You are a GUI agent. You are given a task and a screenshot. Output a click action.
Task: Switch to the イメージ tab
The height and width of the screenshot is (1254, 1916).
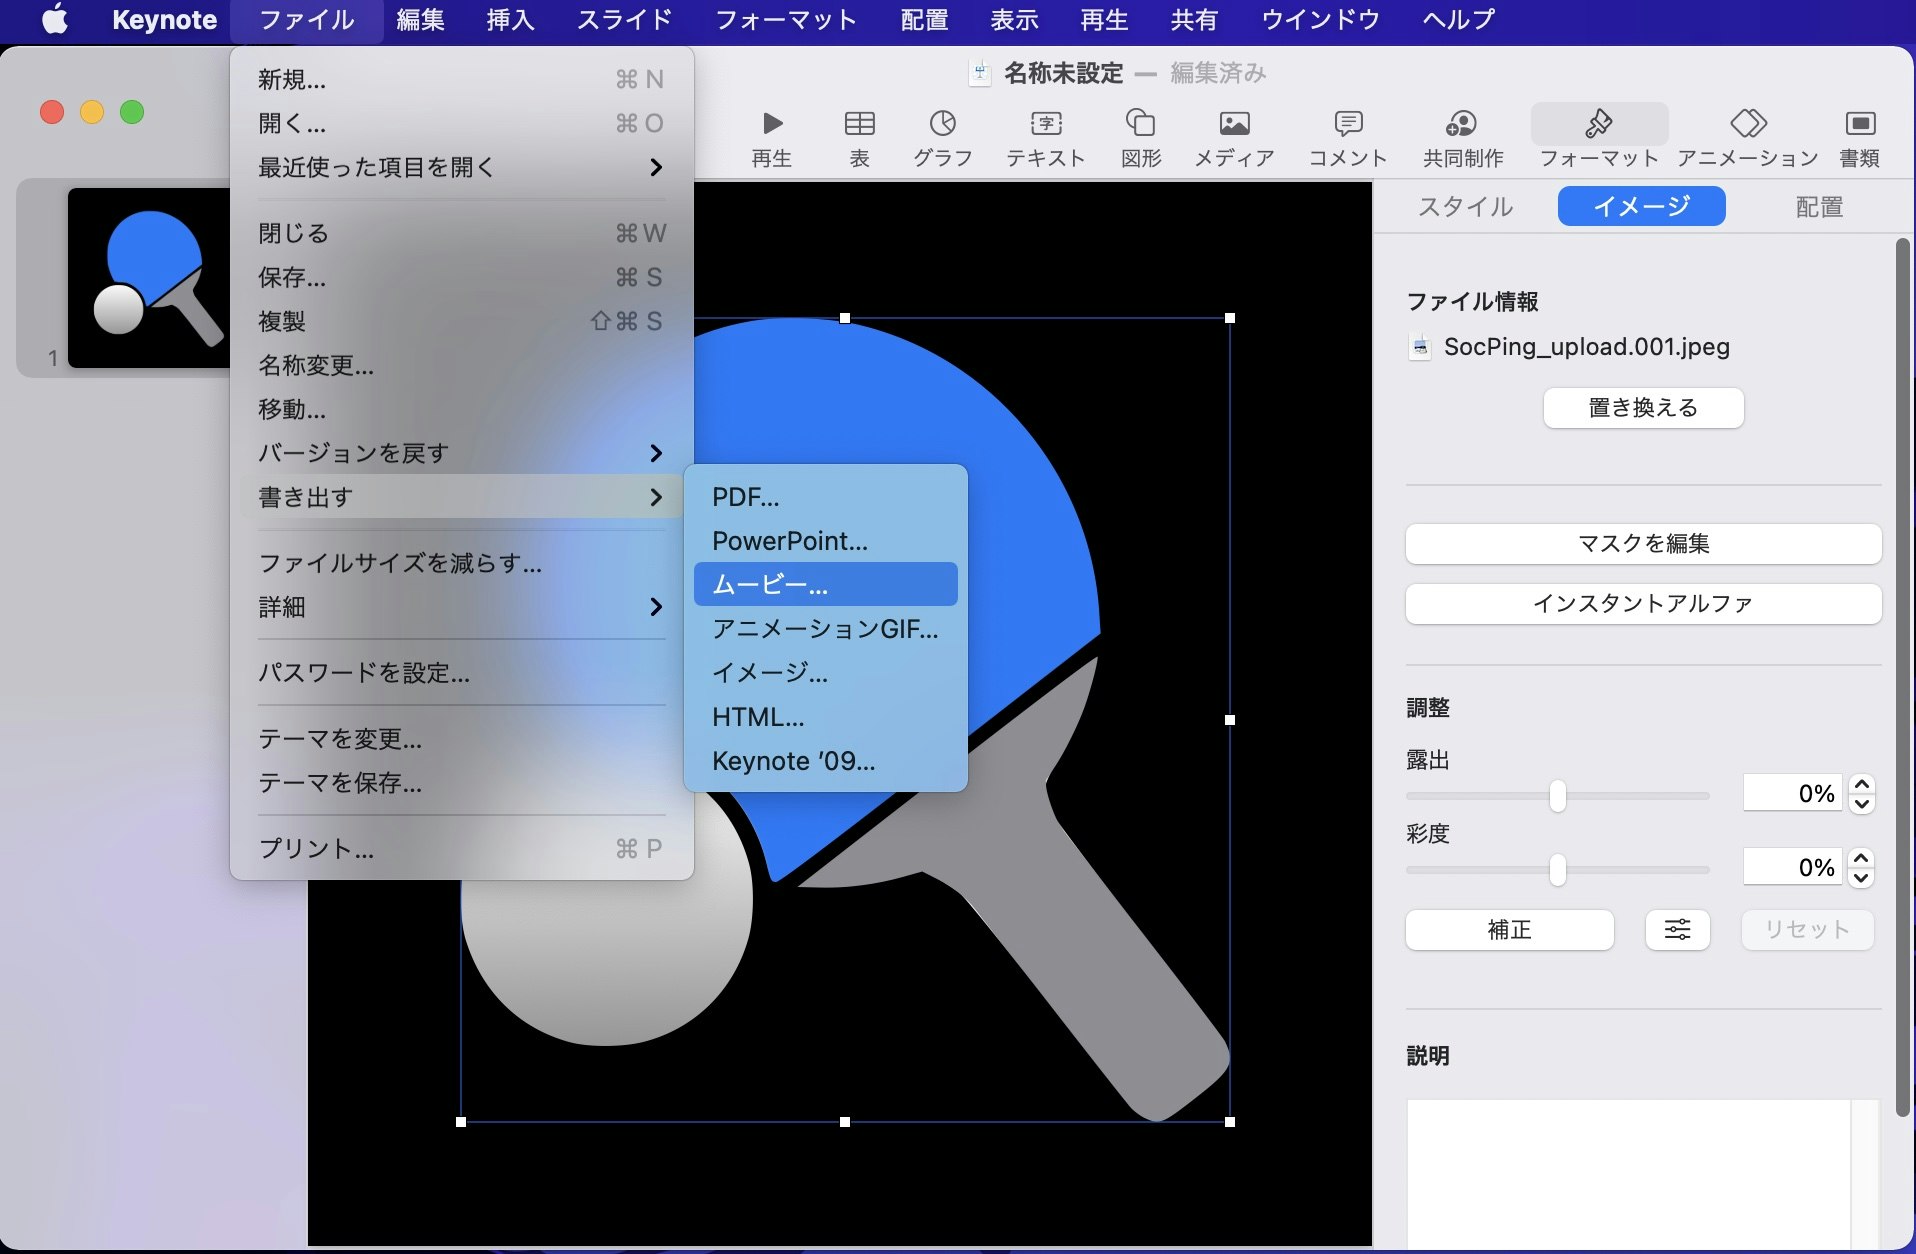click(1641, 206)
